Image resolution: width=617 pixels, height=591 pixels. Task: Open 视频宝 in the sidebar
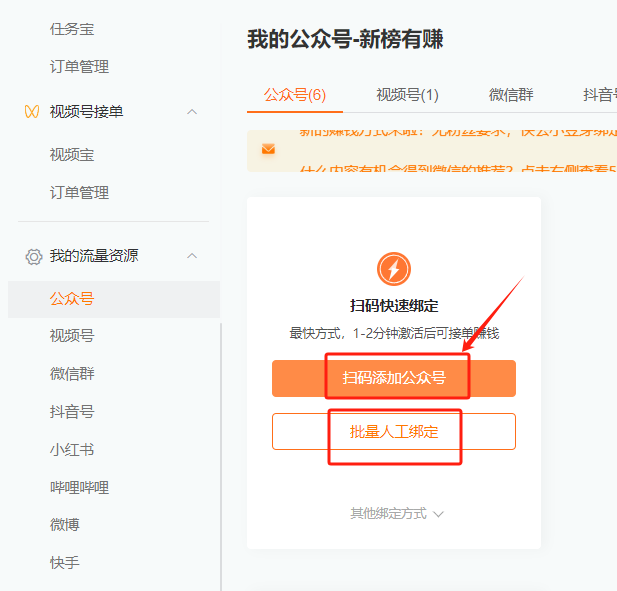click(x=72, y=155)
